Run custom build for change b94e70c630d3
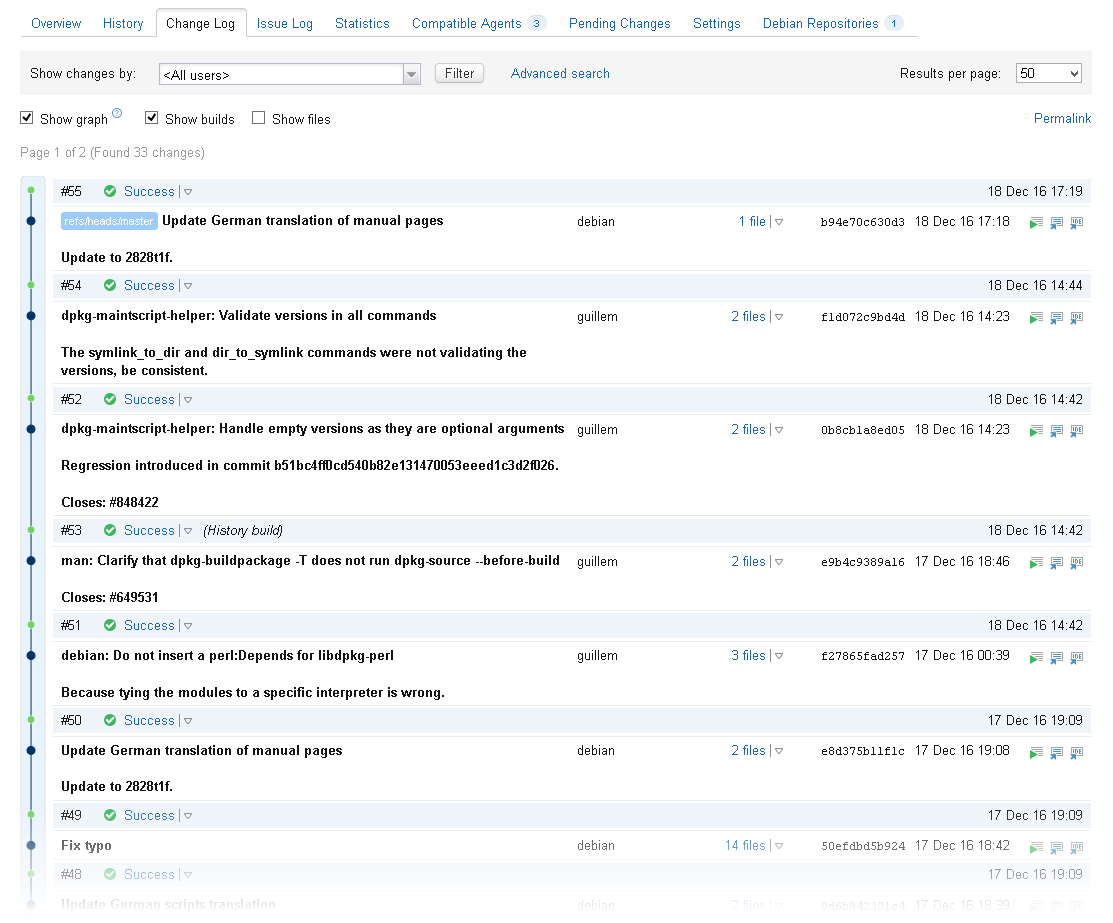 (1036, 223)
